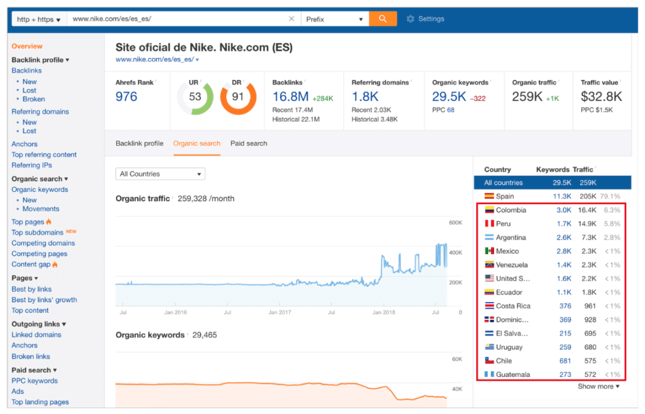Open Top referring content
645x414 pixels.
point(44,155)
